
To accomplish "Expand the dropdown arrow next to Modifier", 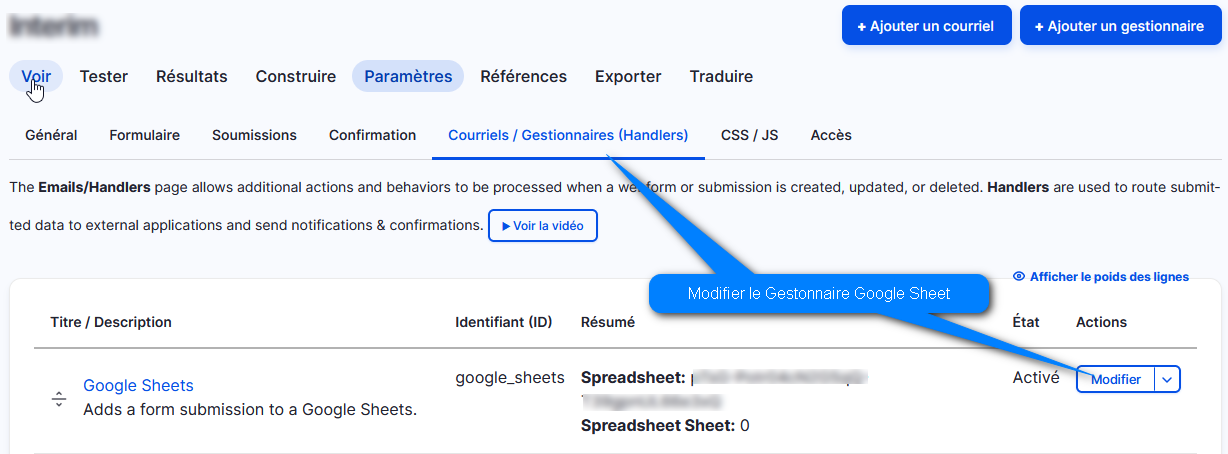I will 1168,380.
